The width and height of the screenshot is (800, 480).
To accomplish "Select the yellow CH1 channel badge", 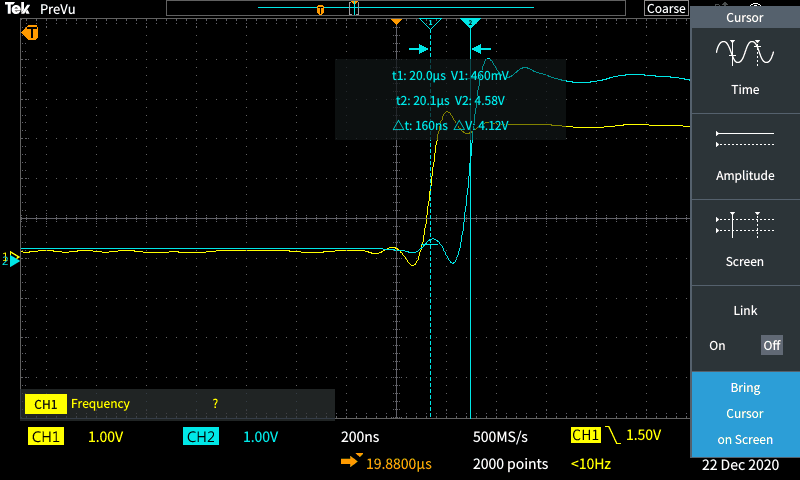I will click(47, 437).
